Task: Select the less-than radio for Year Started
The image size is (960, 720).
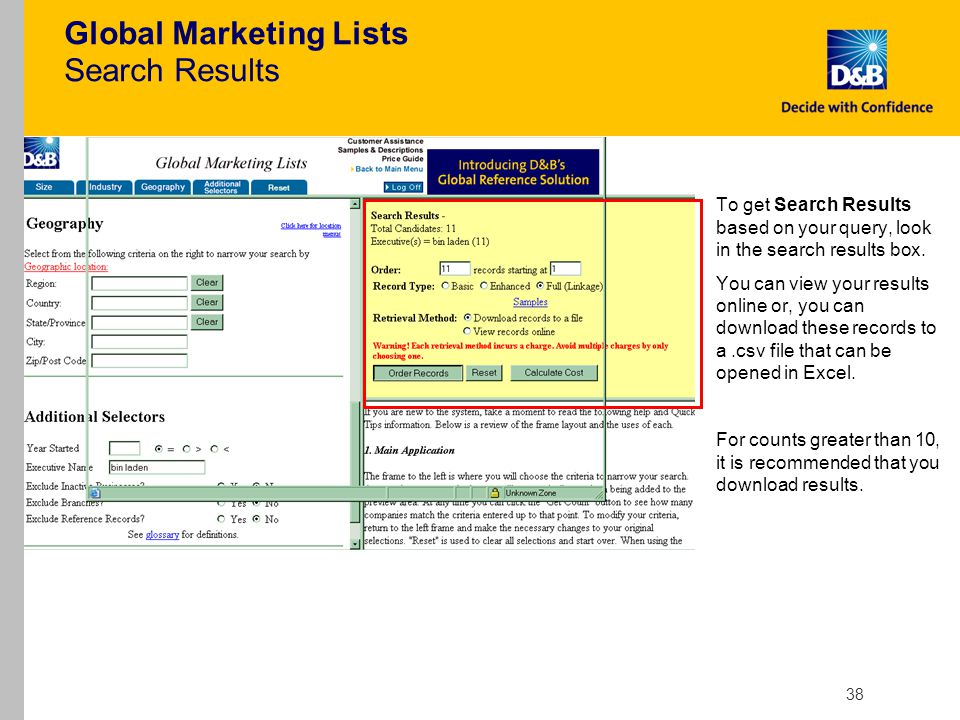Action: coord(214,449)
